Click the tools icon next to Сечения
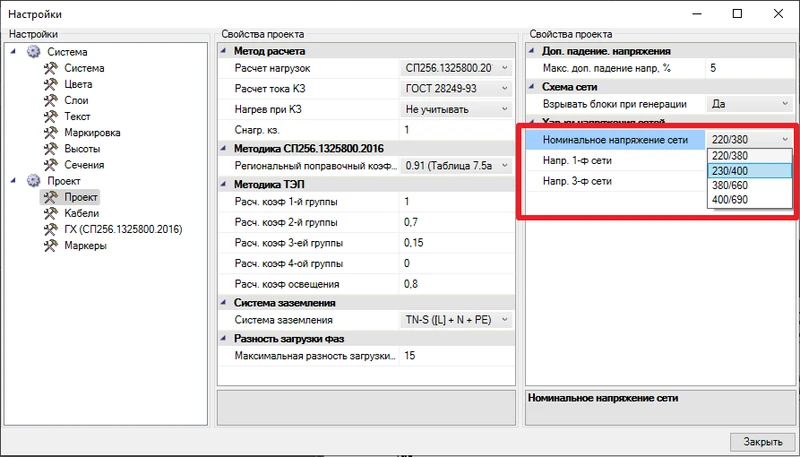800x457 pixels. click(51, 164)
